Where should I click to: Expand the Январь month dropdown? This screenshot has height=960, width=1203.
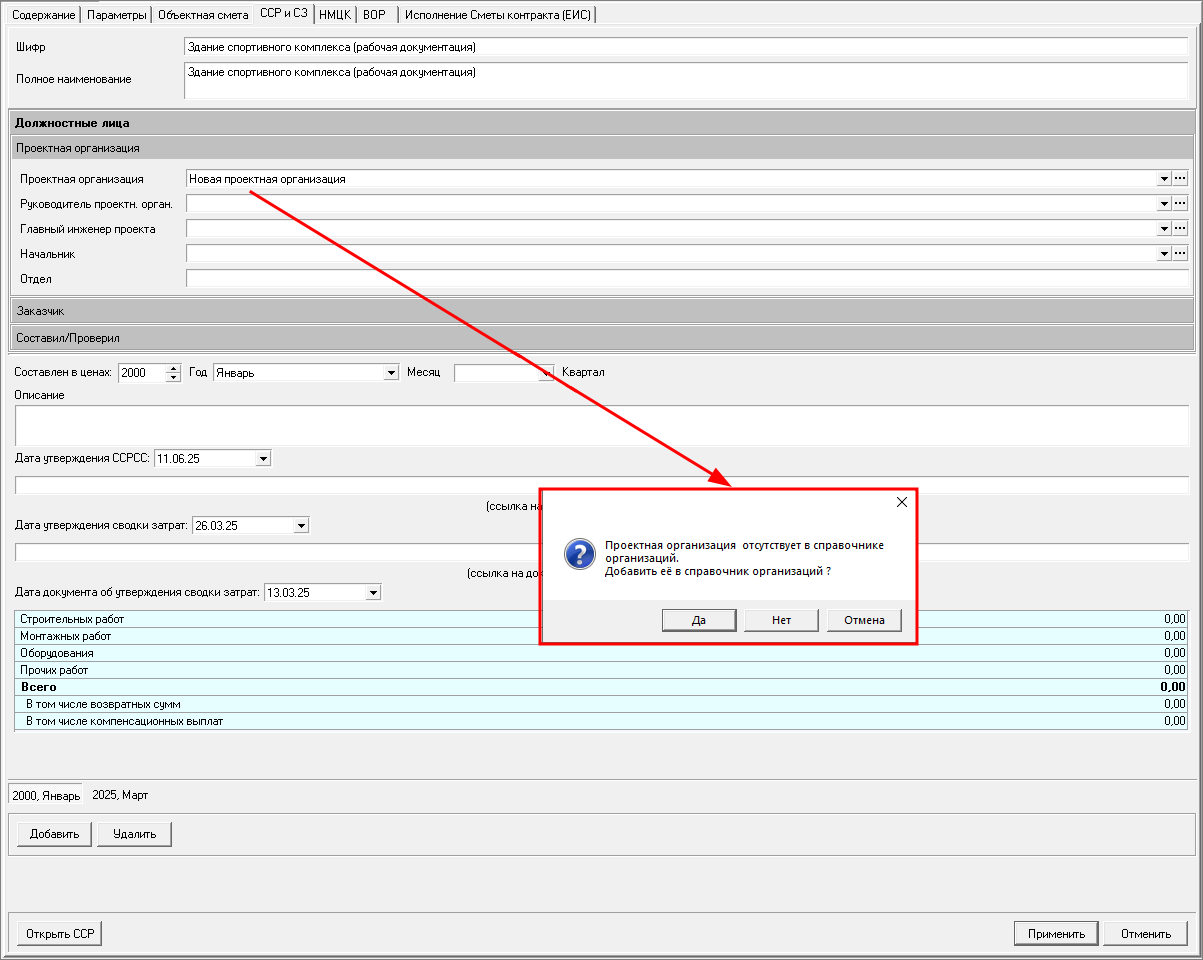click(391, 373)
